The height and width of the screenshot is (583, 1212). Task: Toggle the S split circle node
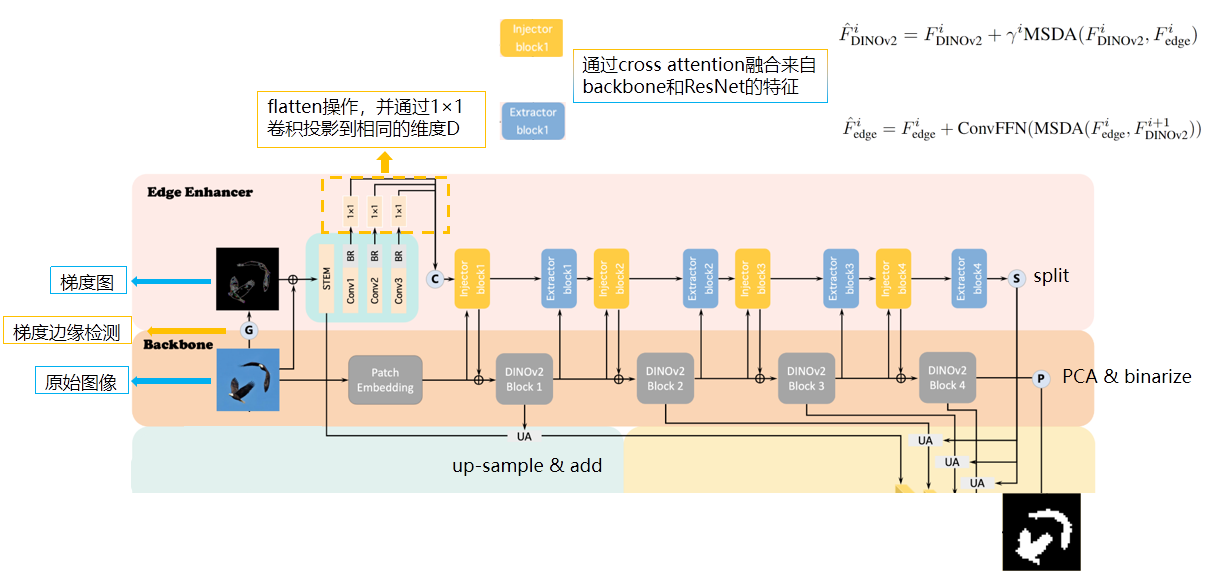coord(1017,277)
